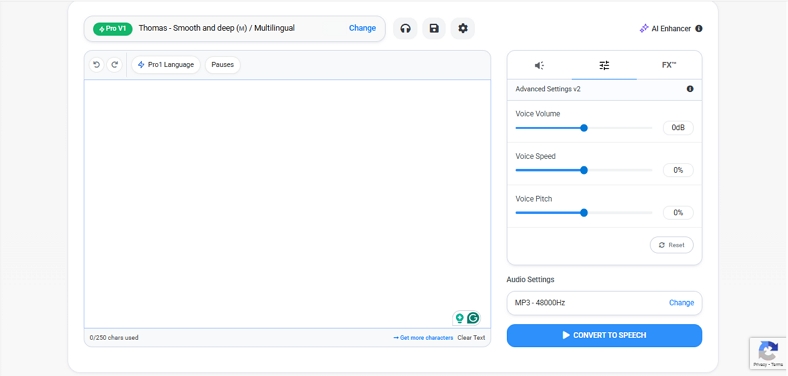This screenshot has height=376, width=788.
Task: Select the sliders advanced settings tab
Action: pyautogui.click(x=604, y=65)
